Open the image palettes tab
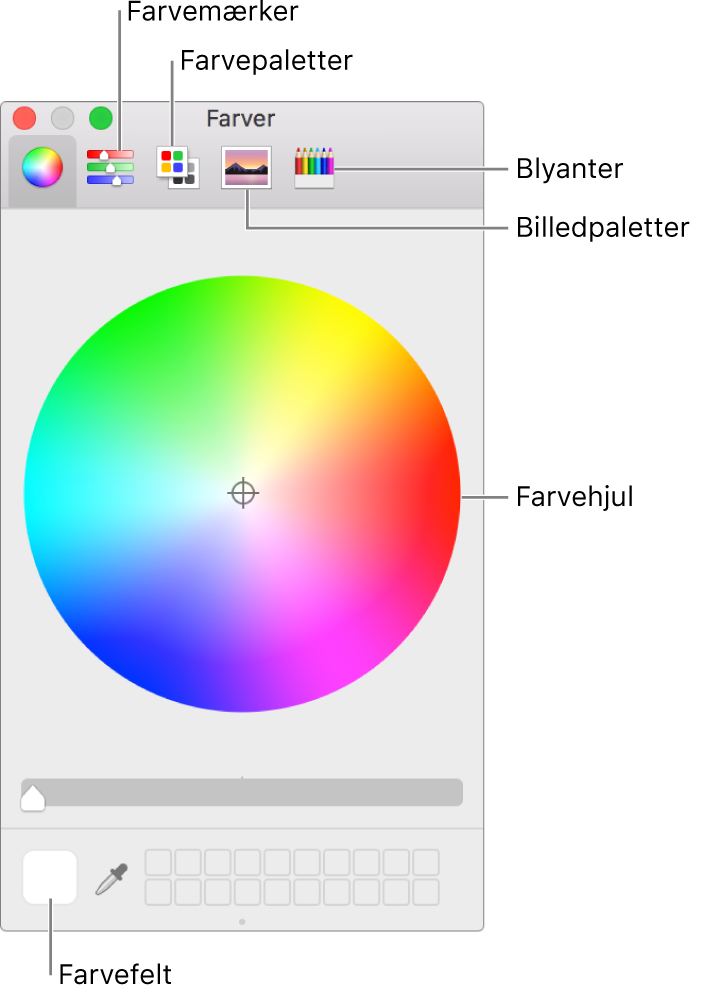This screenshot has height=998, width=726. [x=246, y=167]
